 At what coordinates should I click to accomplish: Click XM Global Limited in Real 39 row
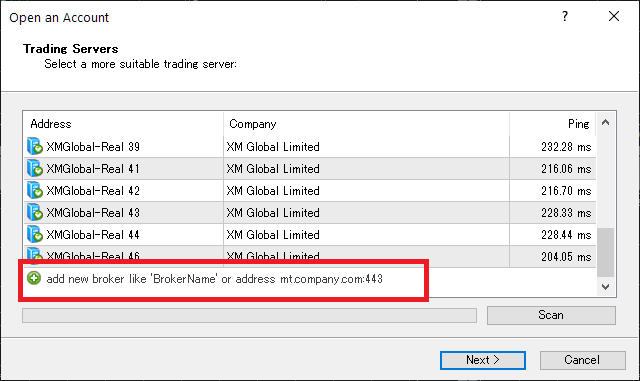pyautogui.click(x=273, y=147)
